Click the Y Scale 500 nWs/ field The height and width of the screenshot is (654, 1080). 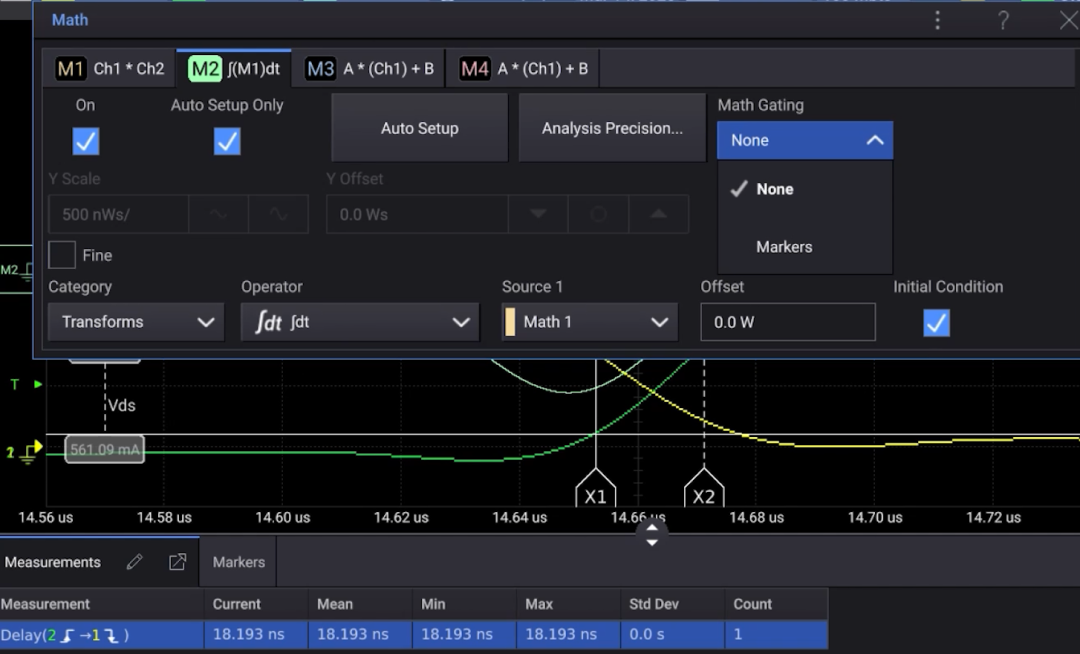coord(118,214)
